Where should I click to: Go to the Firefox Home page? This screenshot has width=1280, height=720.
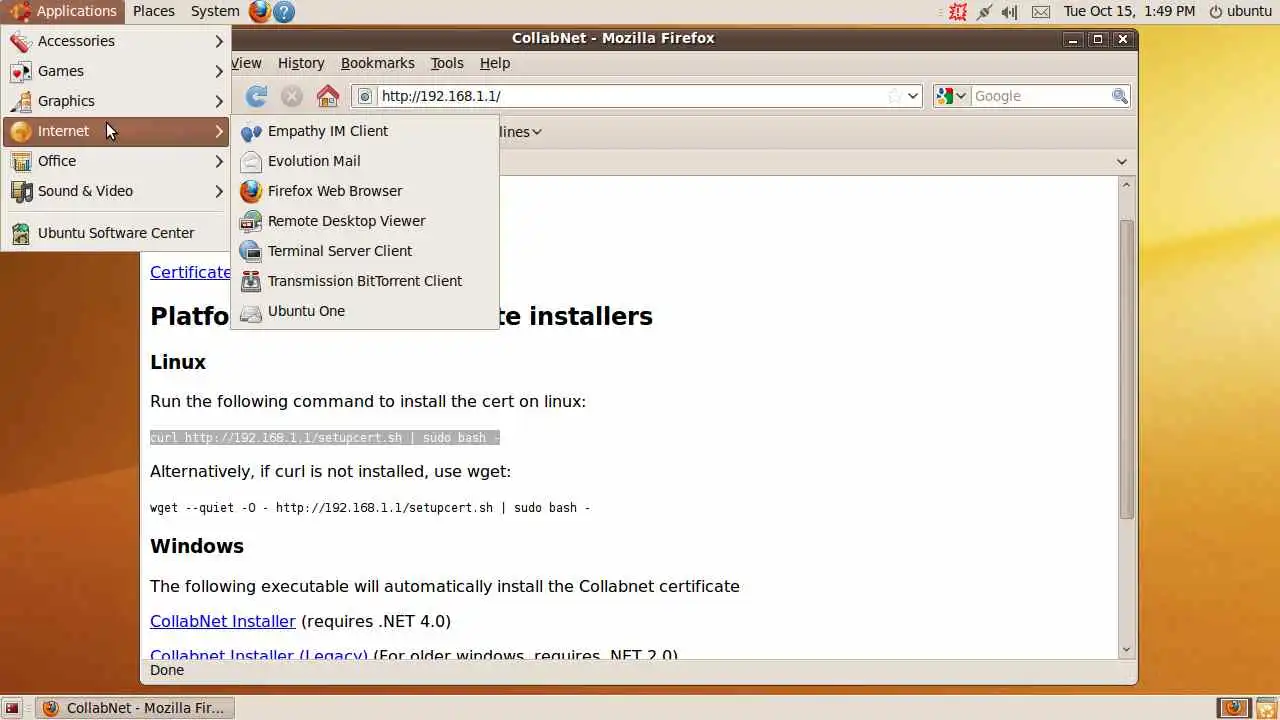pos(328,96)
